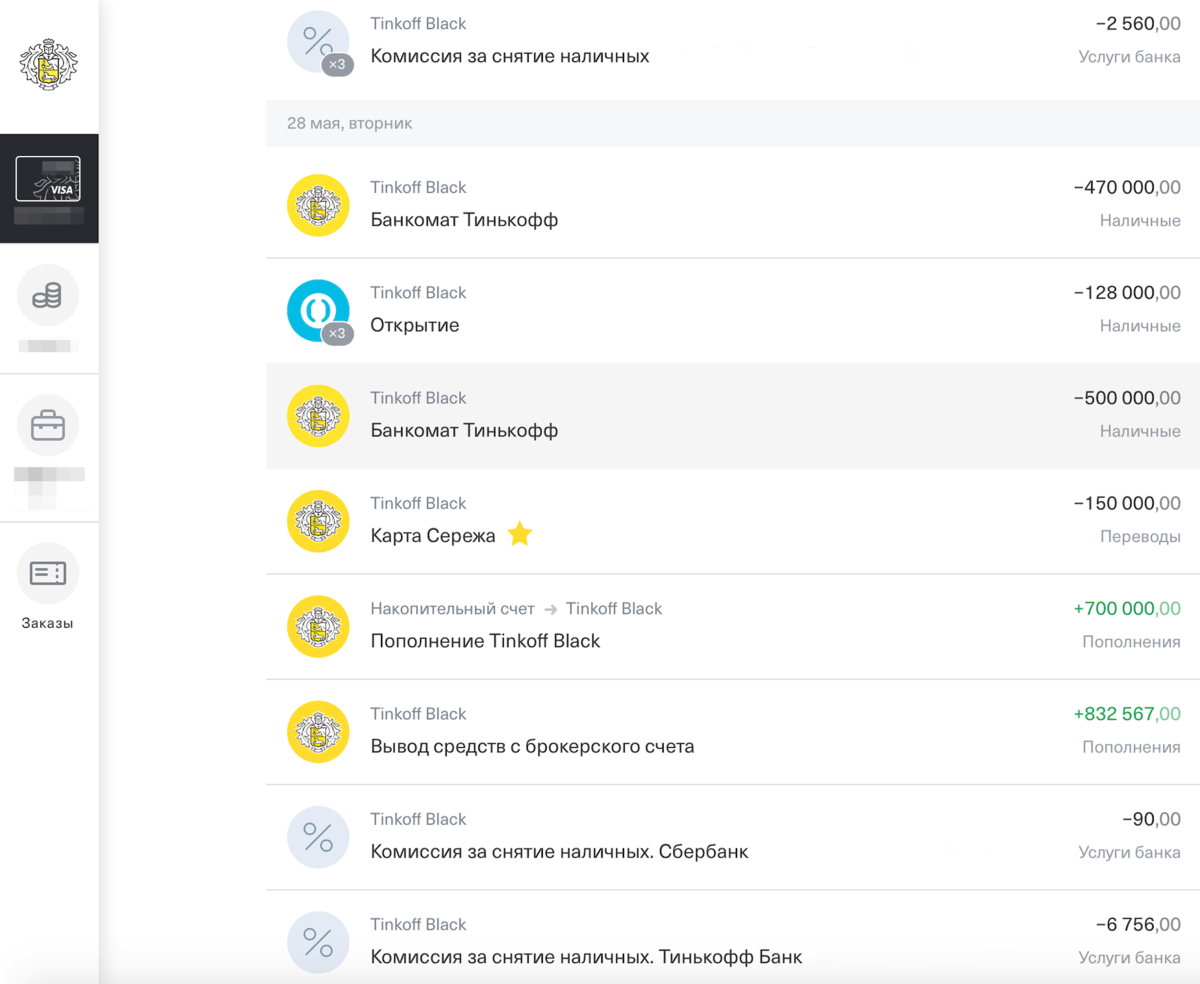Viewport: 1200px width, 984px height.
Task: Click the blue Открытие bank icon
Action: coord(318,310)
